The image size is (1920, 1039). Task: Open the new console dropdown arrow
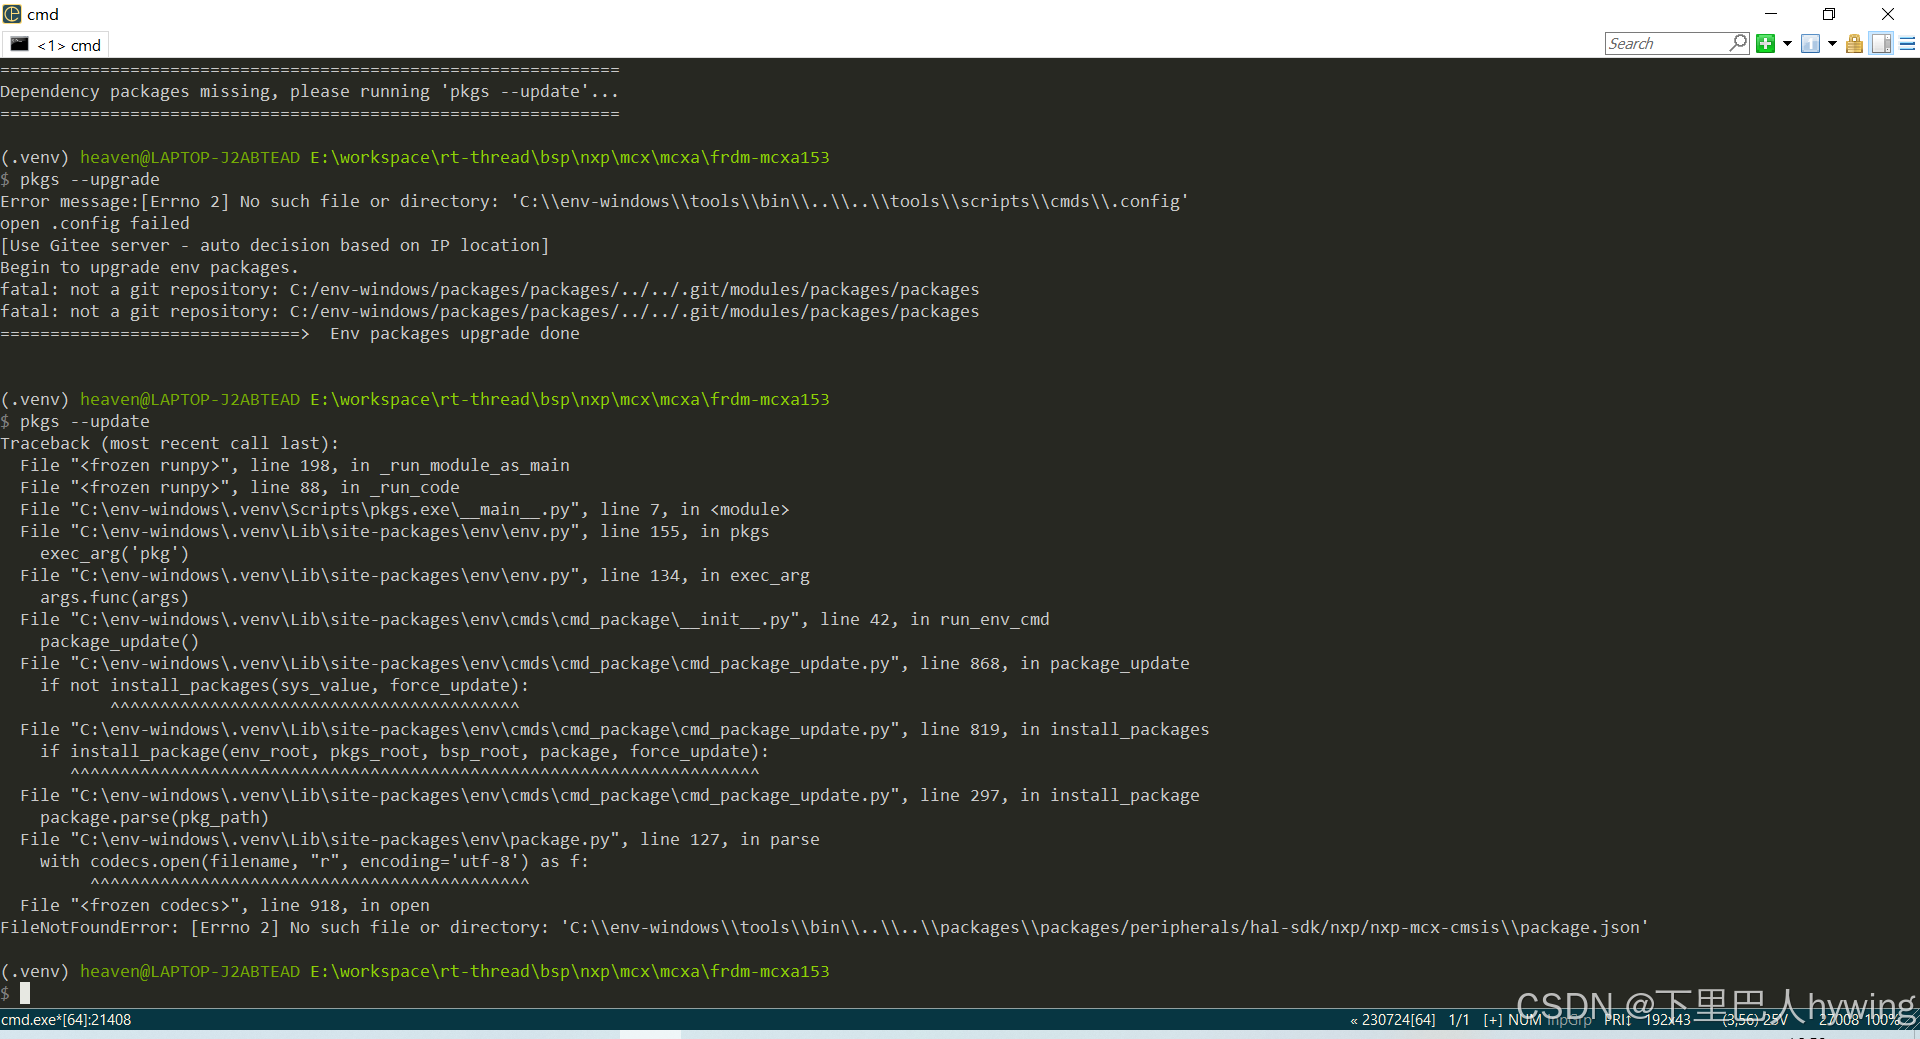(1787, 43)
